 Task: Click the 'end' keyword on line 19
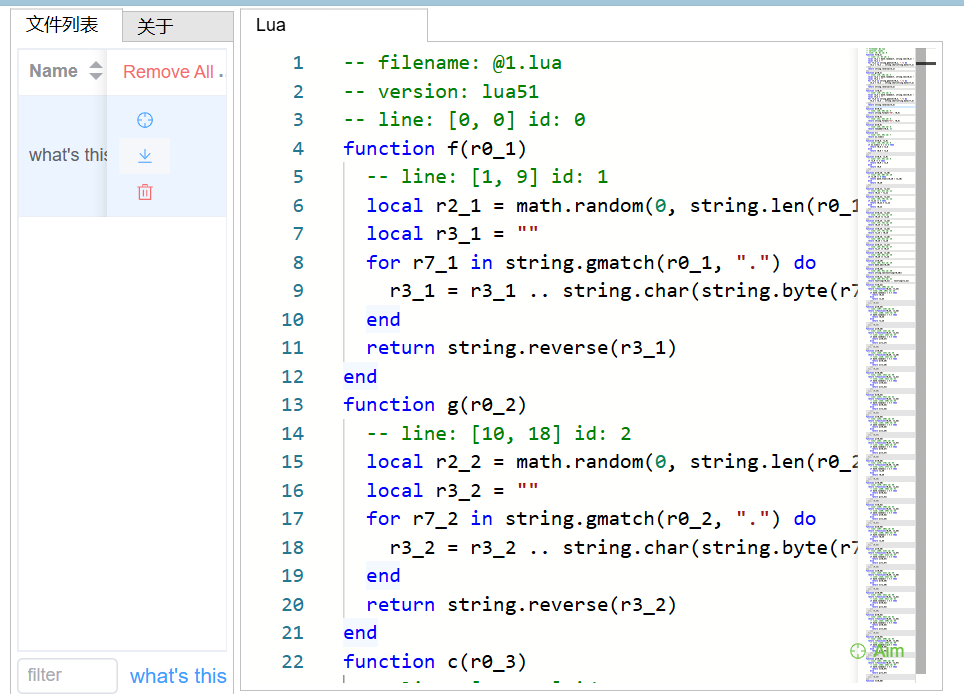click(383, 576)
